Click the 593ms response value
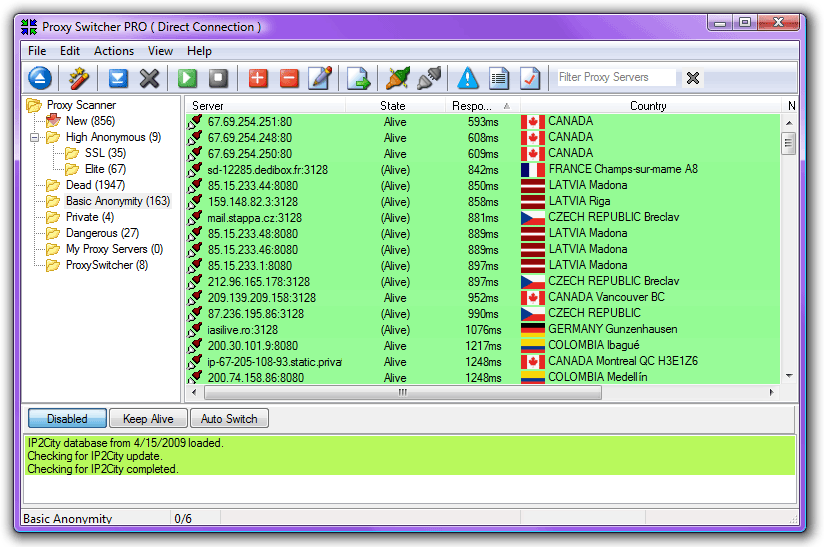The height and width of the screenshot is (547, 824). [483, 122]
